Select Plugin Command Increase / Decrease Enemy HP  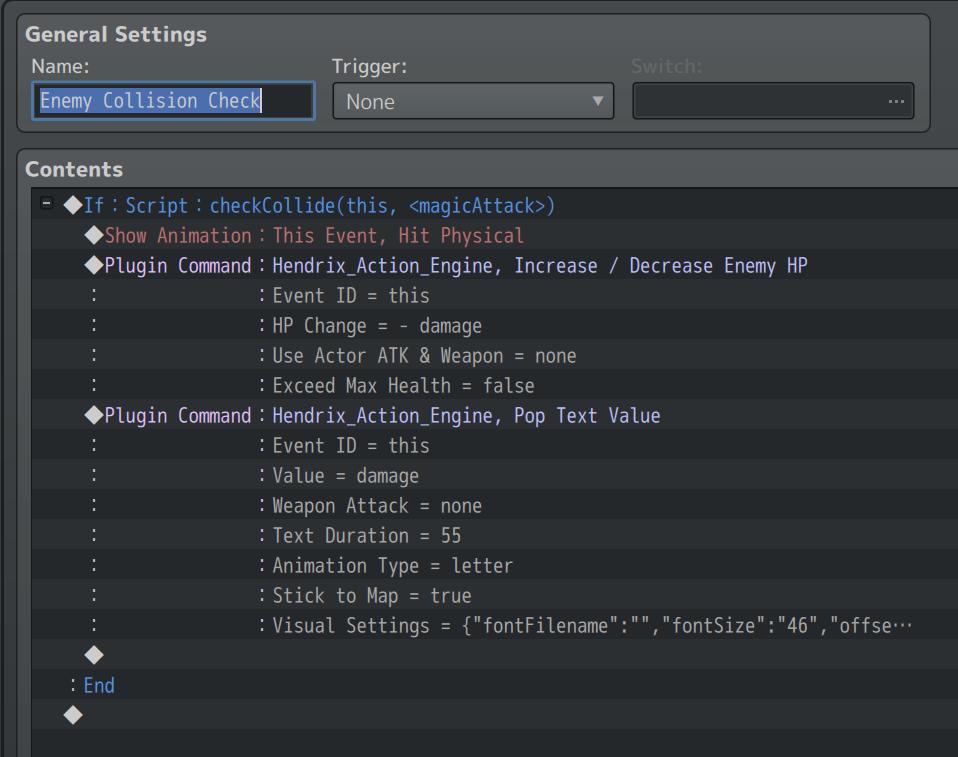coord(495,265)
